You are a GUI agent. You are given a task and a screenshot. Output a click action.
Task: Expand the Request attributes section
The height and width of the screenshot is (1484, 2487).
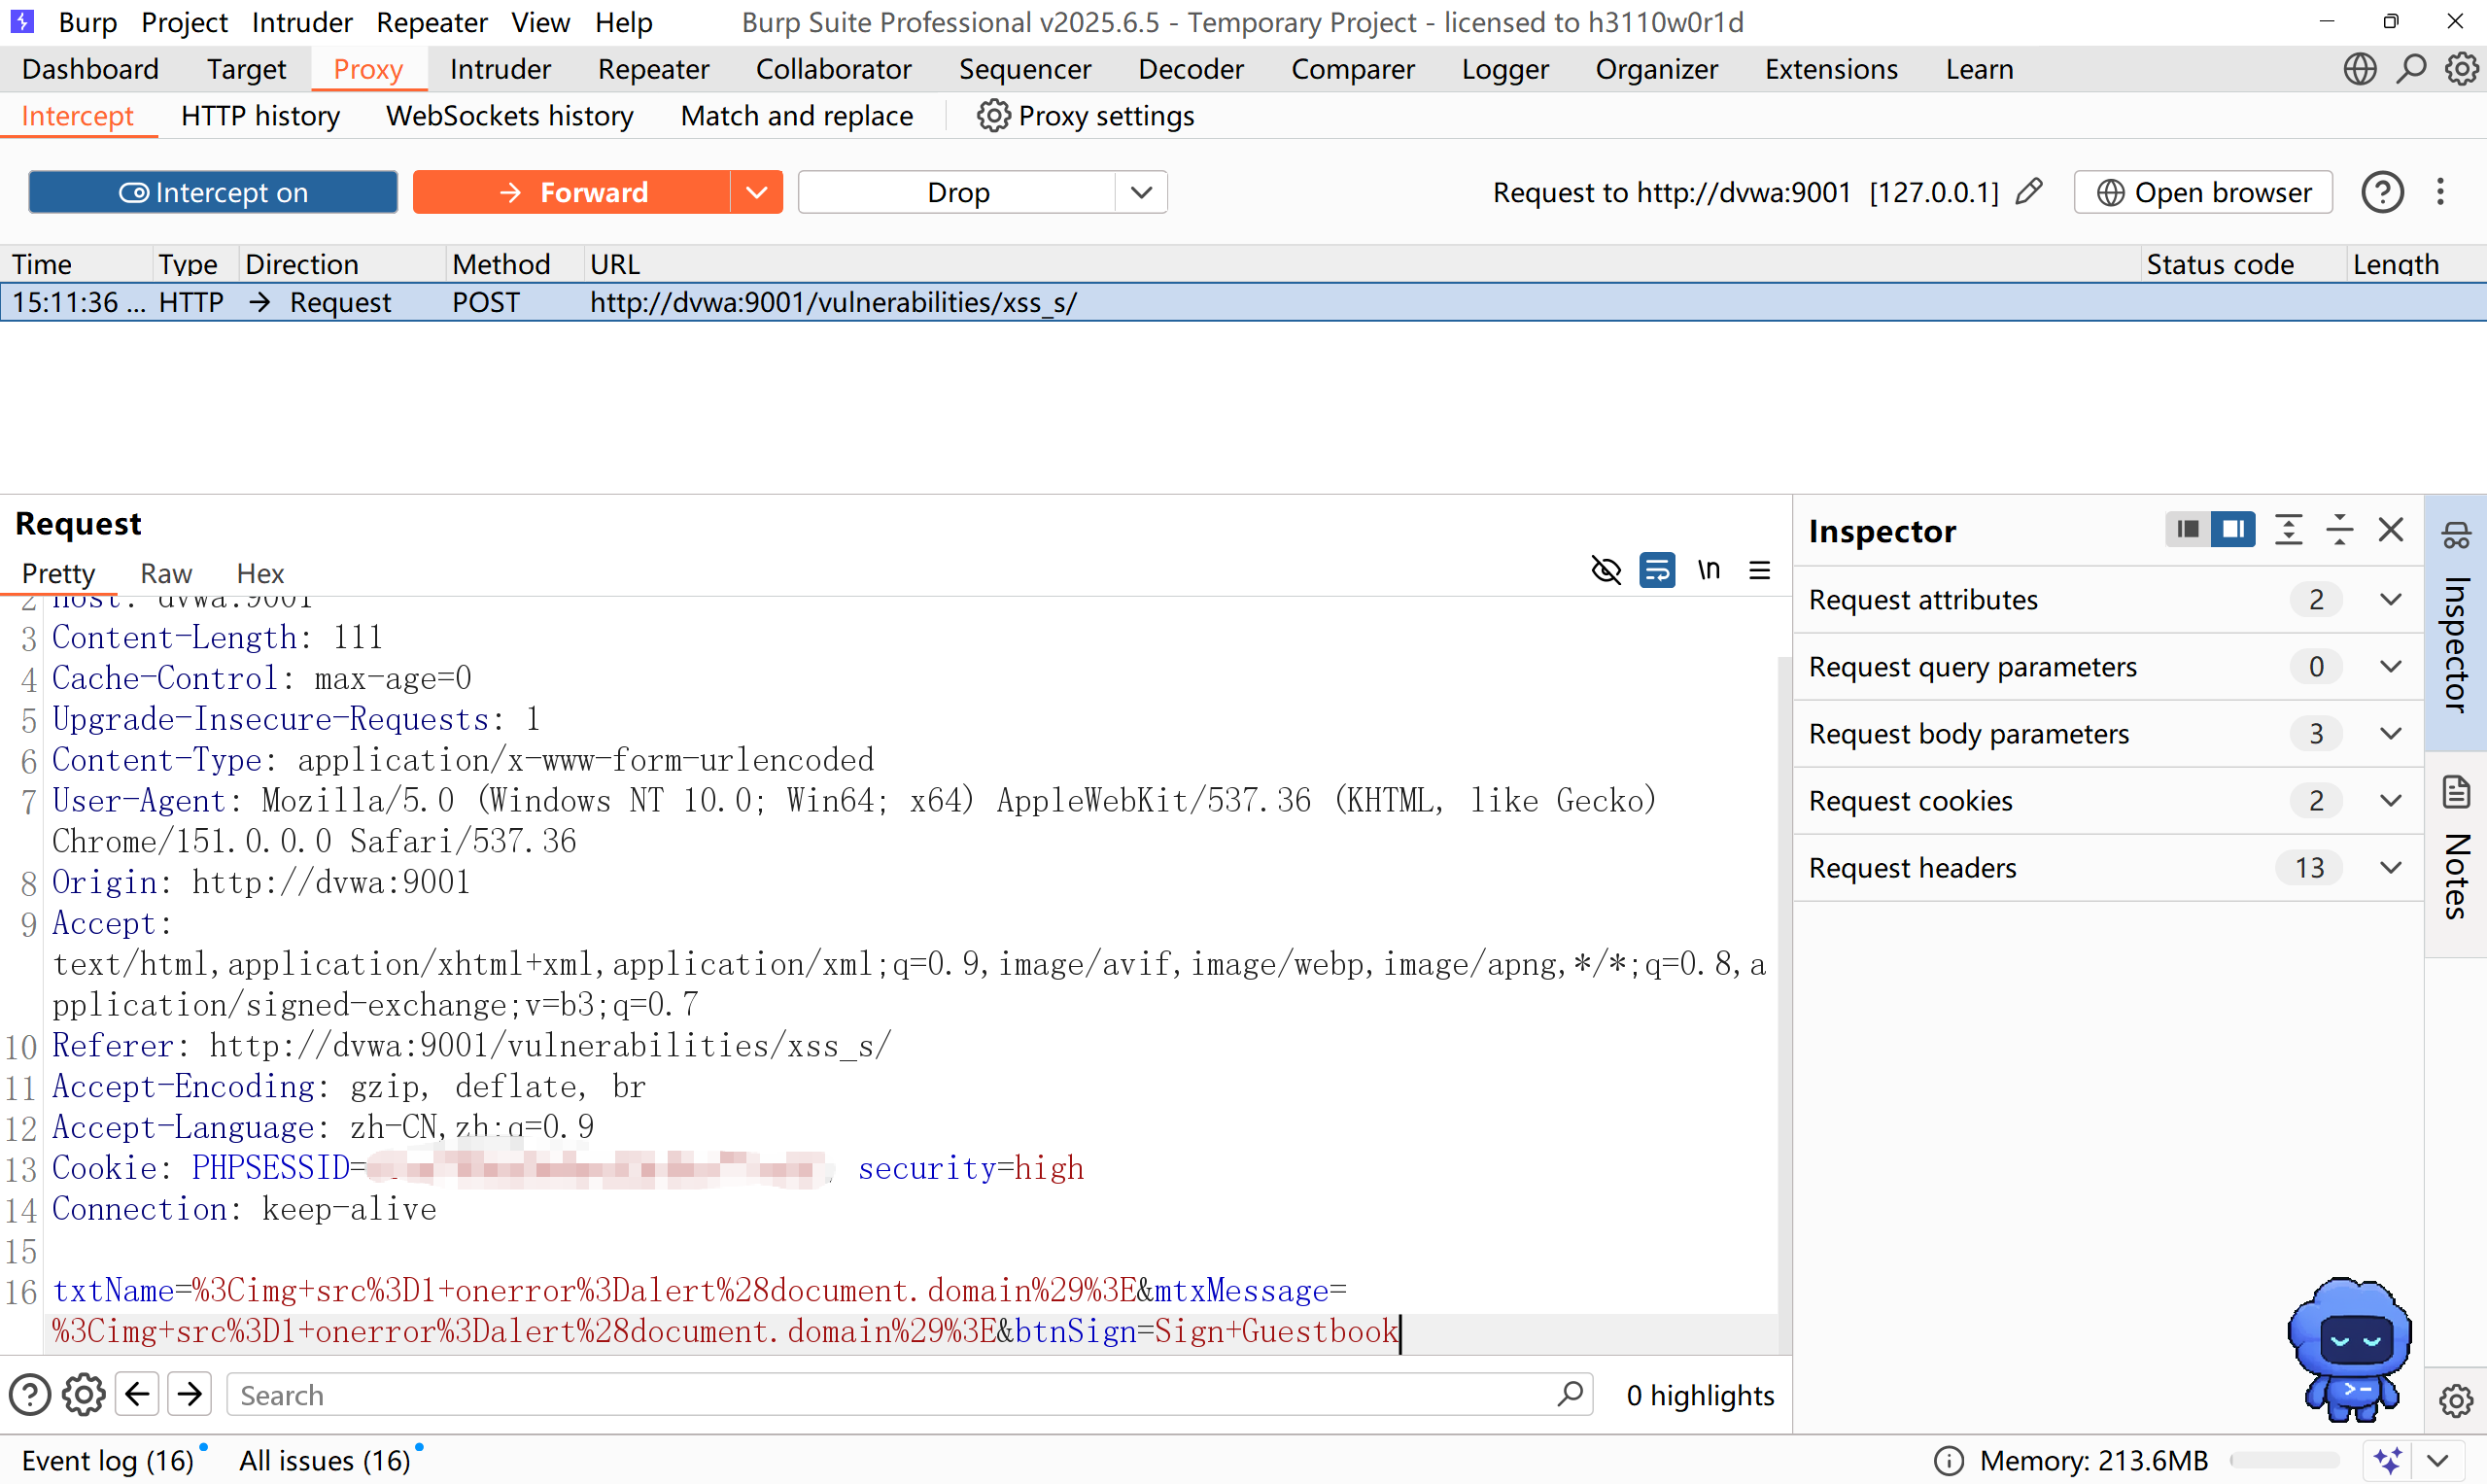click(2109, 599)
